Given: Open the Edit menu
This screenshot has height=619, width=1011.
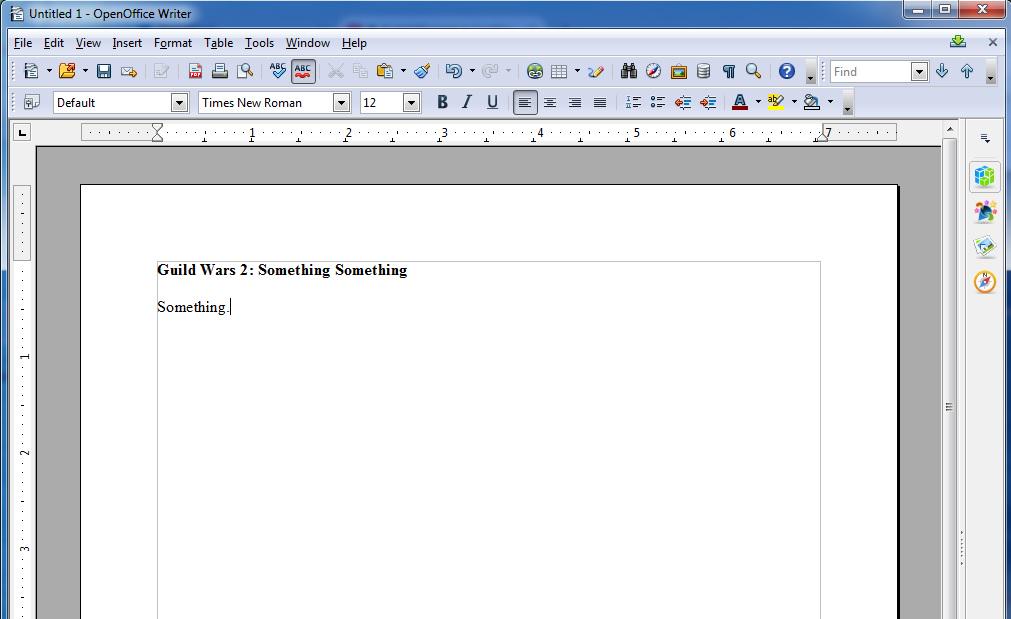Looking at the screenshot, I should [54, 43].
